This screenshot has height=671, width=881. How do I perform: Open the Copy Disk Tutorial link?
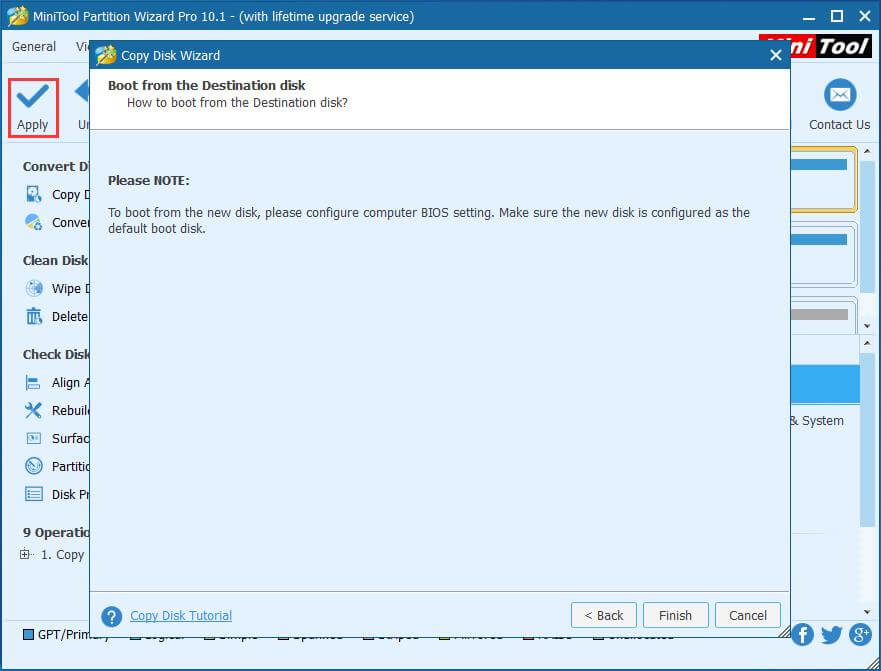click(x=180, y=615)
